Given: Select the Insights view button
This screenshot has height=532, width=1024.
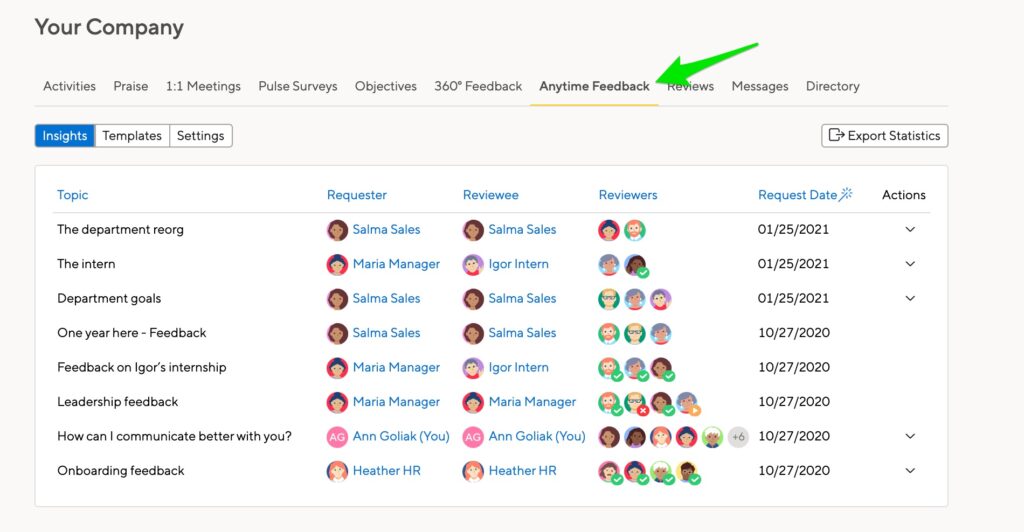Looking at the screenshot, I should 65,136.
